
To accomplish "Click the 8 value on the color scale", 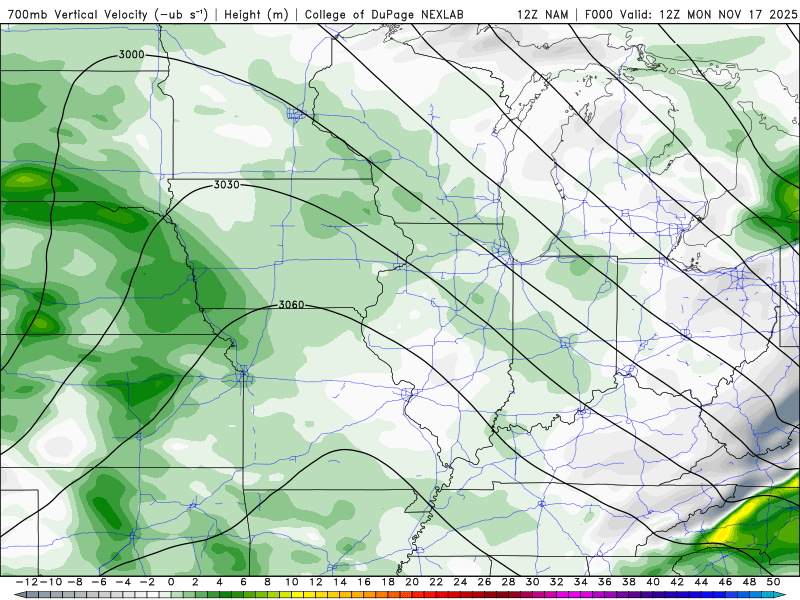I will tap(267, 582).
